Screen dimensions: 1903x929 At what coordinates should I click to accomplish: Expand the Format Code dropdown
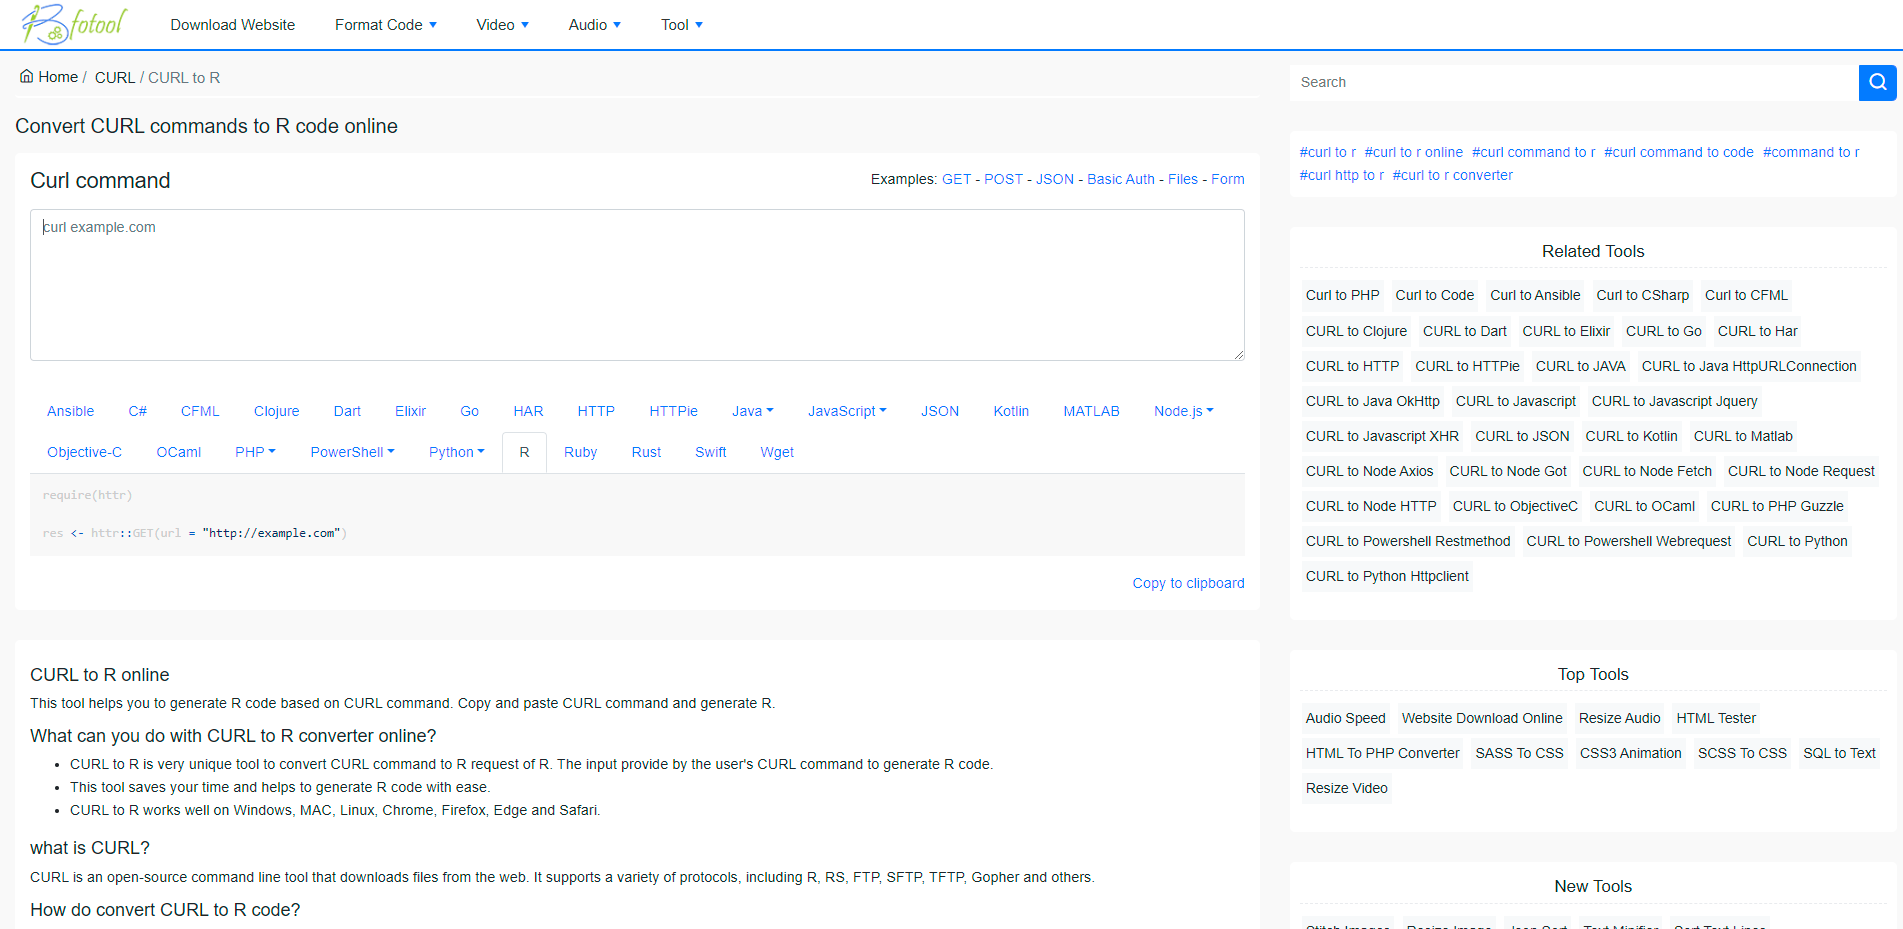386,25
